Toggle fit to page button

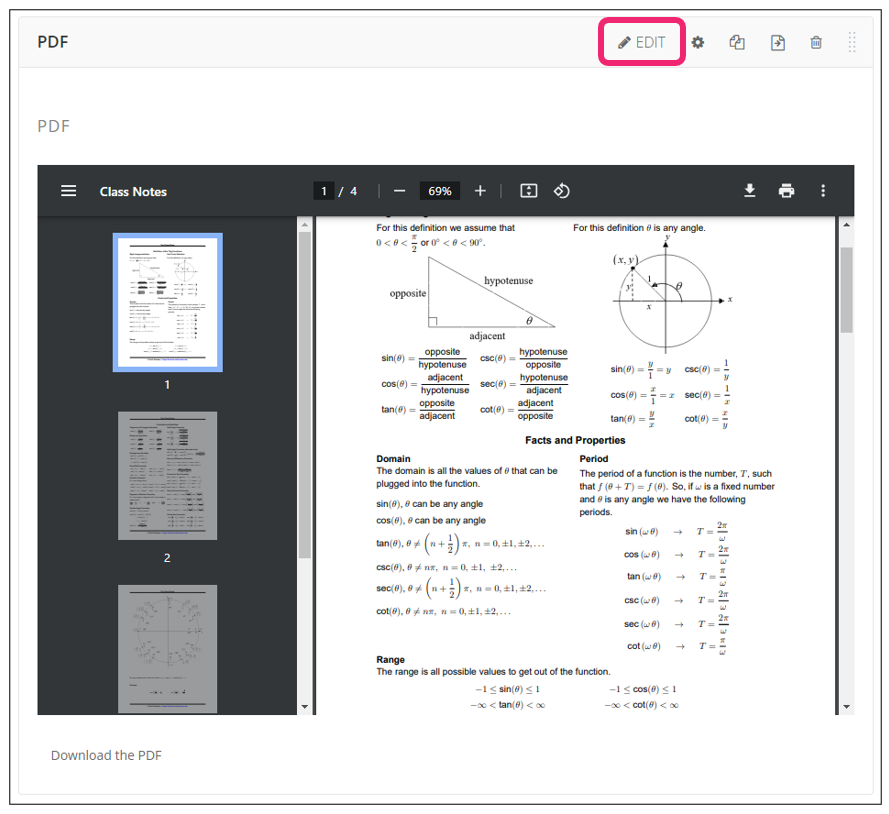[529, 191]
